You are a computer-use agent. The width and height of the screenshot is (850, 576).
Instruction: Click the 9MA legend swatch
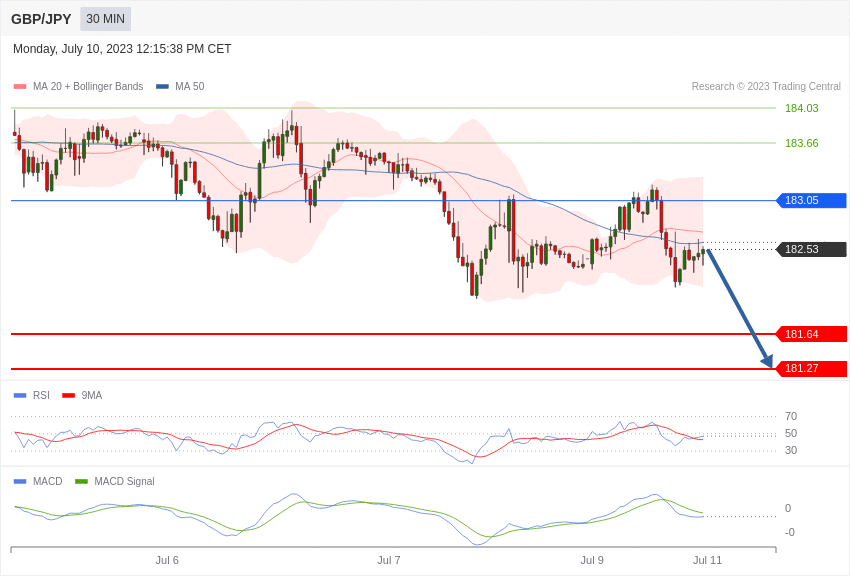pos(69,396)
